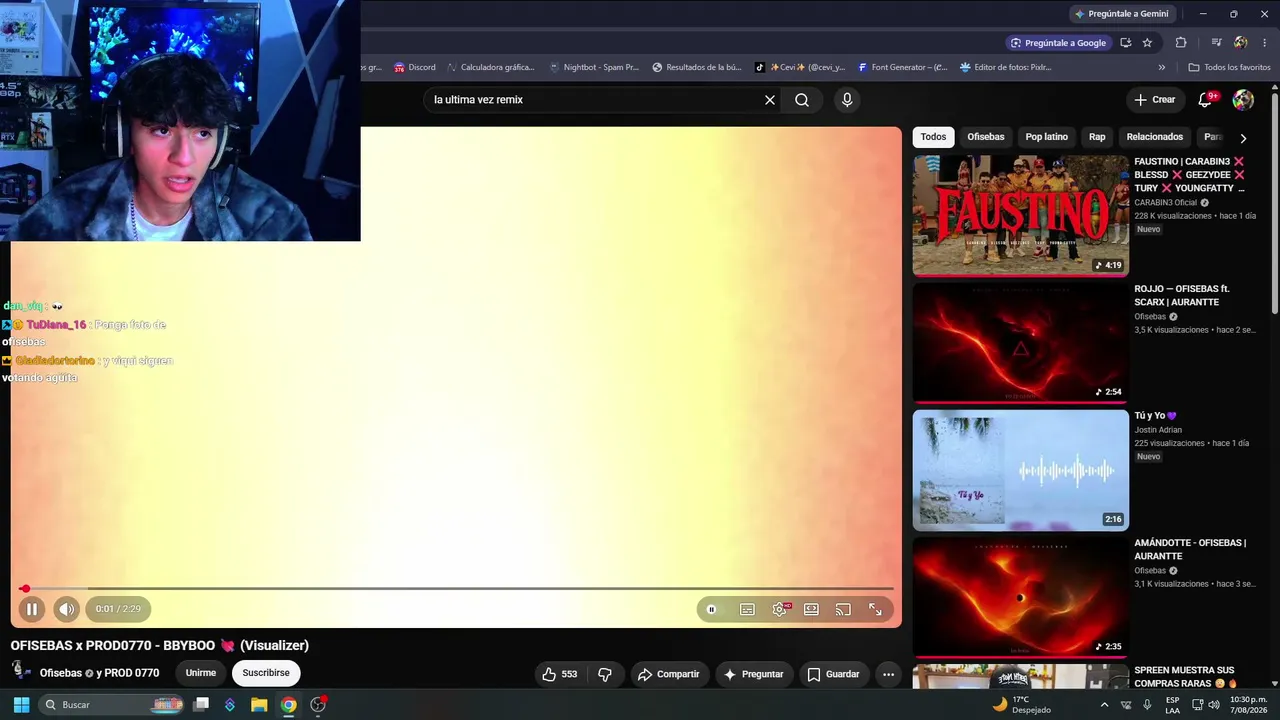Open File Explorer from taskbar

(259, 705)
